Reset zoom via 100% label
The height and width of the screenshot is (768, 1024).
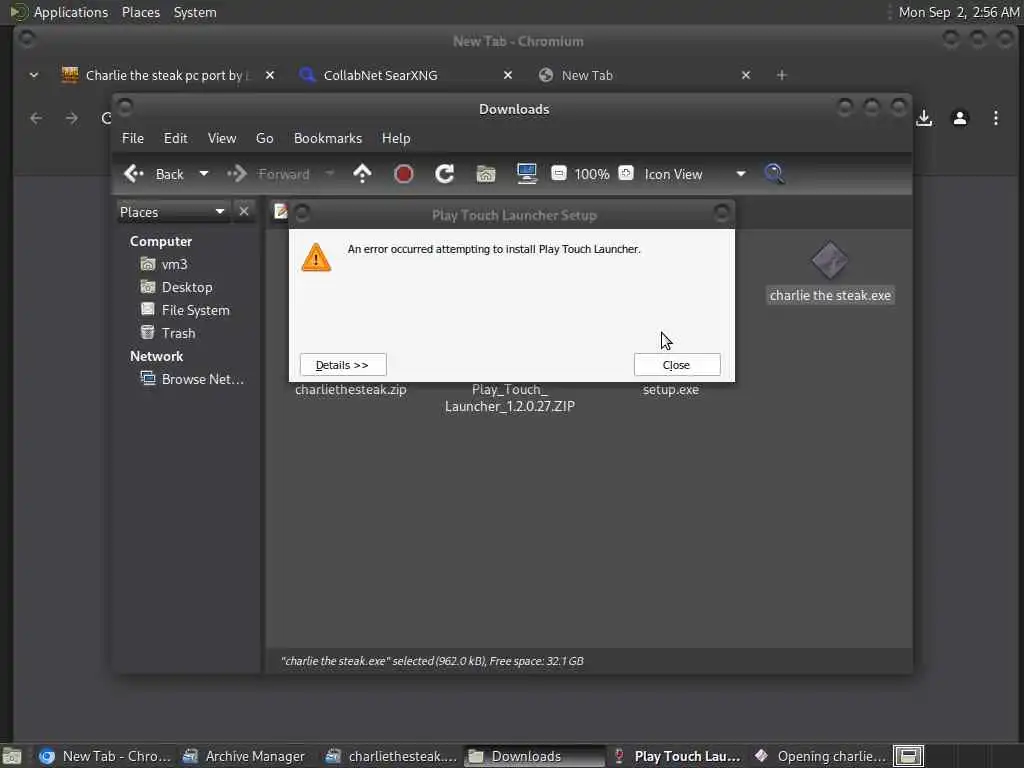click(592, 174)
